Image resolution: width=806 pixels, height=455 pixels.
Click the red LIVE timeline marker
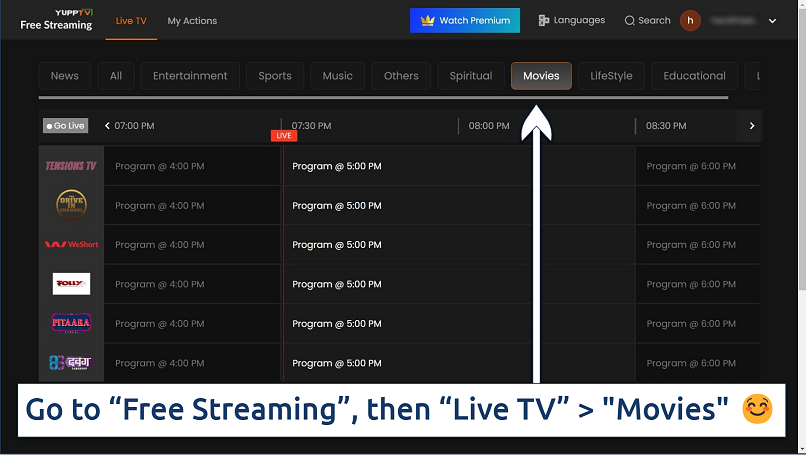[x=284, y=135]
